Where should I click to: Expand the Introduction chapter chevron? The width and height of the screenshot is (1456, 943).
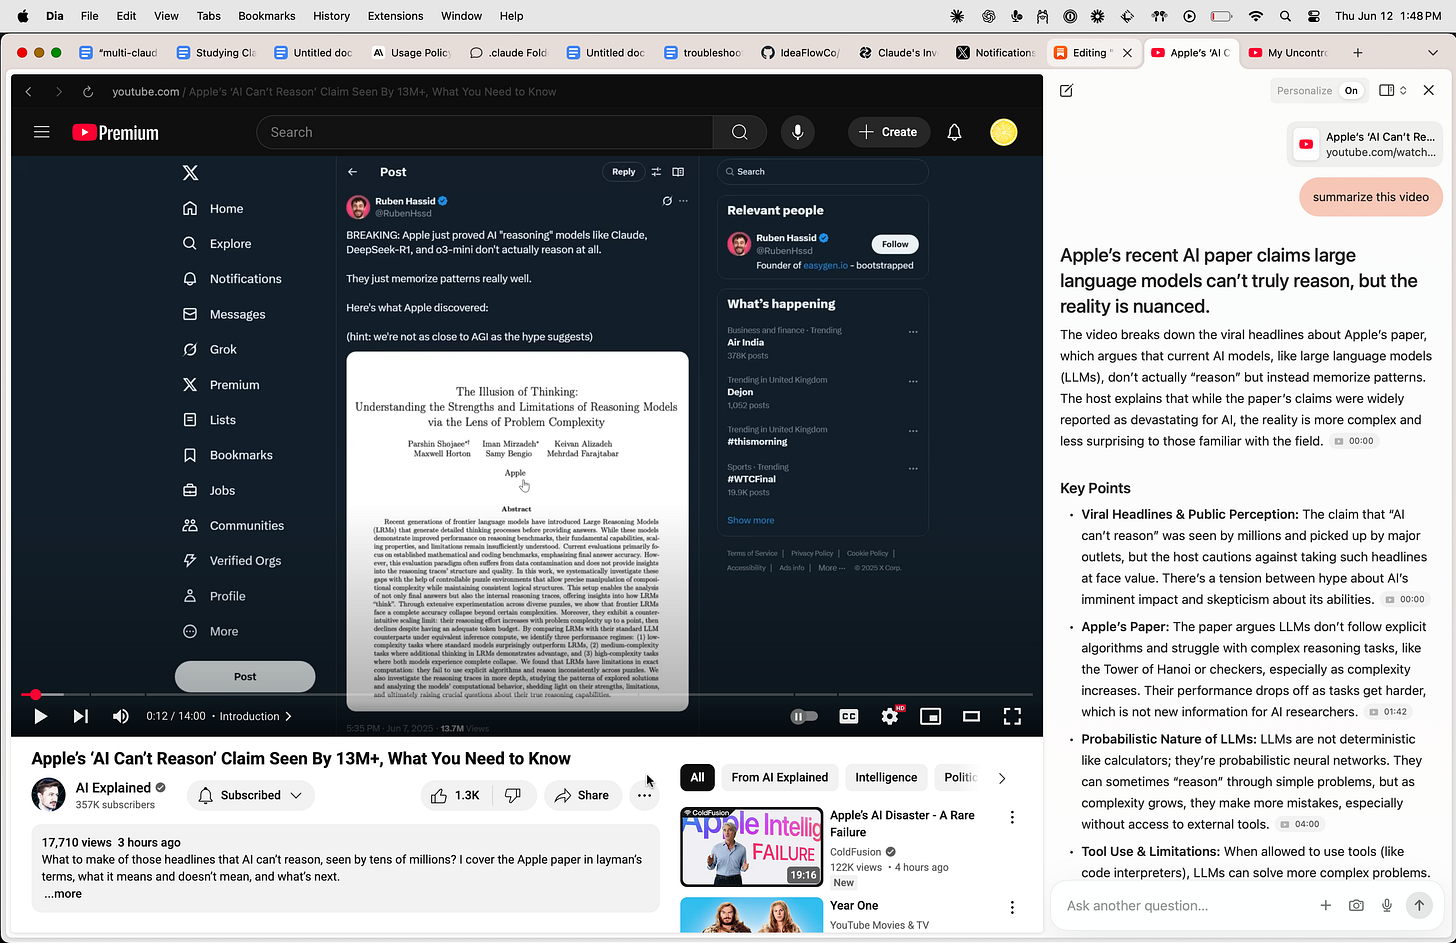point(288,716)
